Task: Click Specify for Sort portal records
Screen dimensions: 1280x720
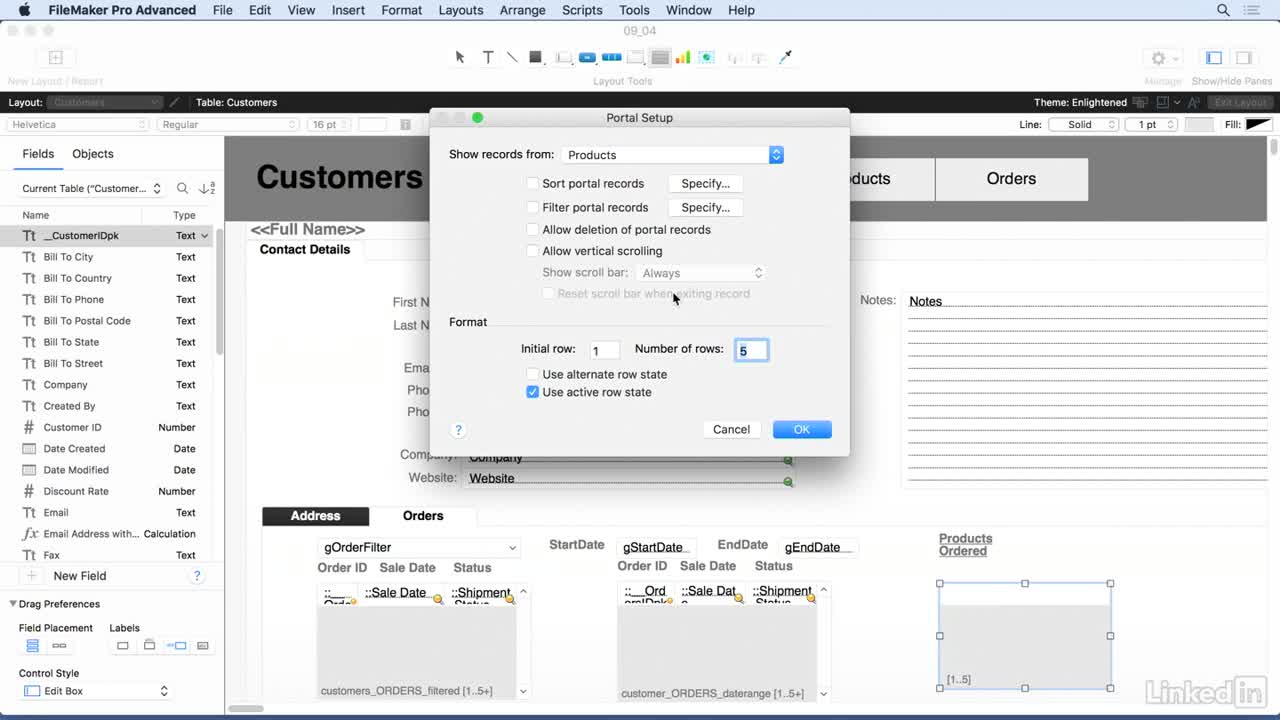Action: click(x=705, y=184)
